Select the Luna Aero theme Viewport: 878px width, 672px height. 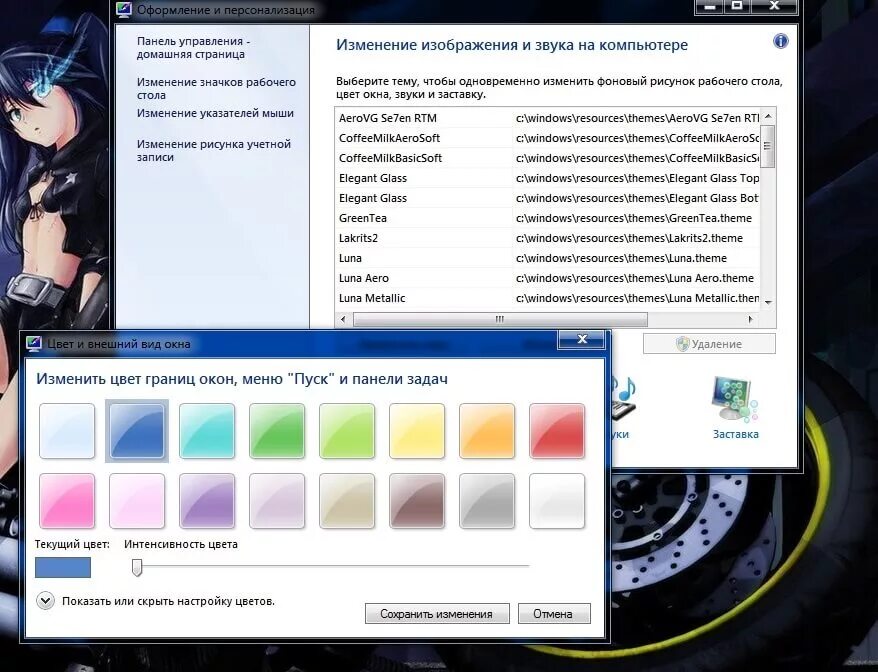(548, 278)
